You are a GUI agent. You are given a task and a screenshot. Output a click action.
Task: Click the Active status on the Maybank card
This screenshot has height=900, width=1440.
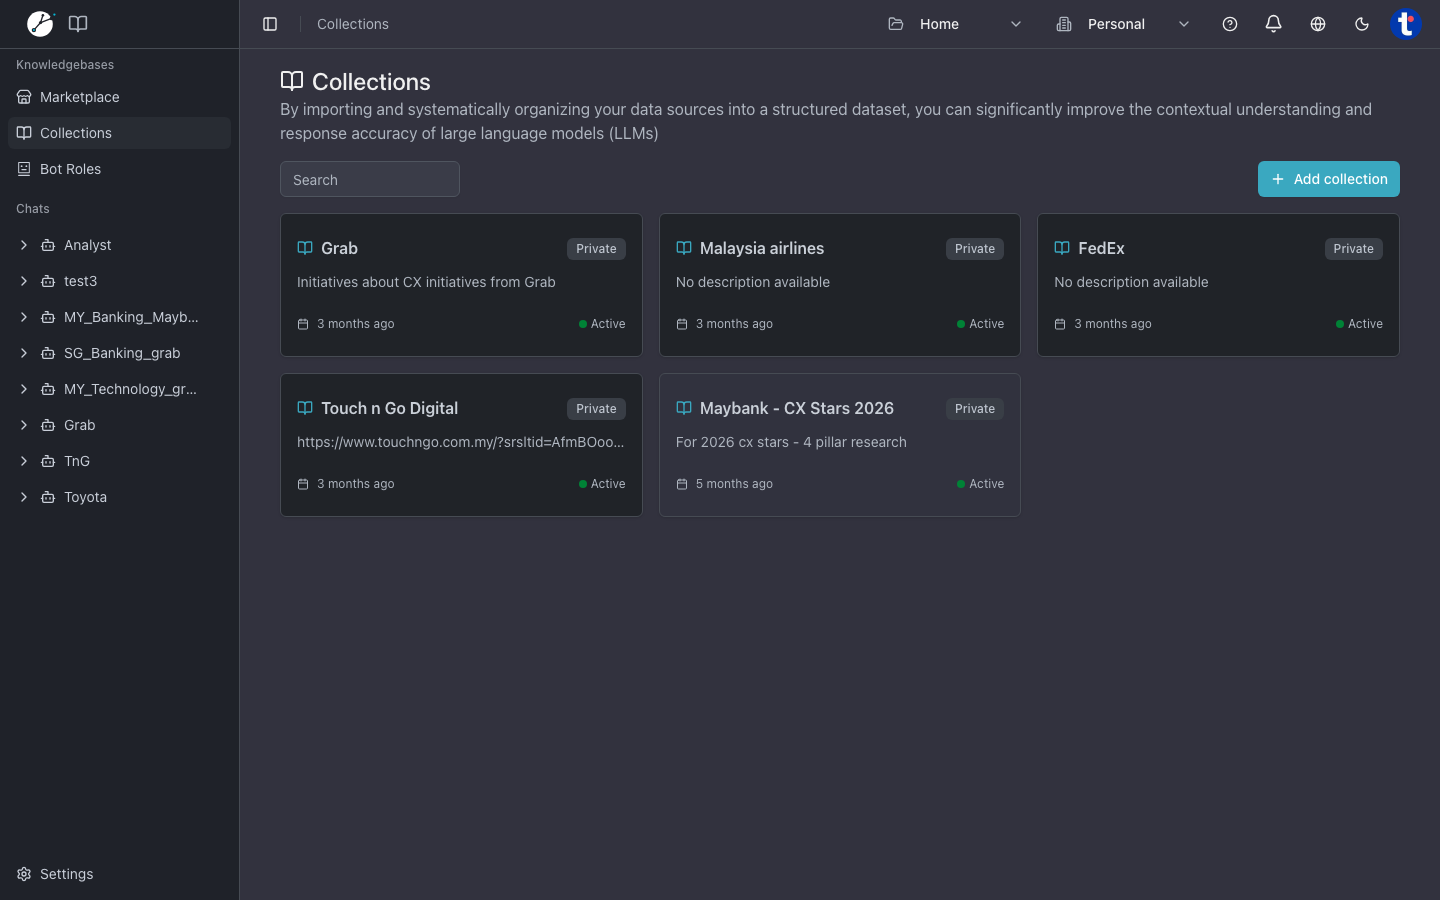tap(980, 484)
